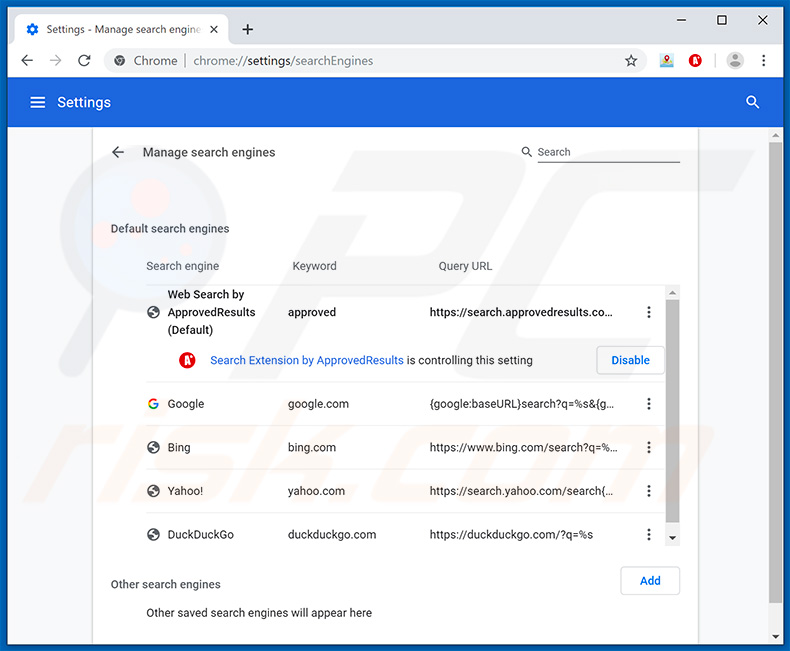Click the 'approved' keyword cell
This screenshot has width=790, height=651.
click(x=312, y=312)
